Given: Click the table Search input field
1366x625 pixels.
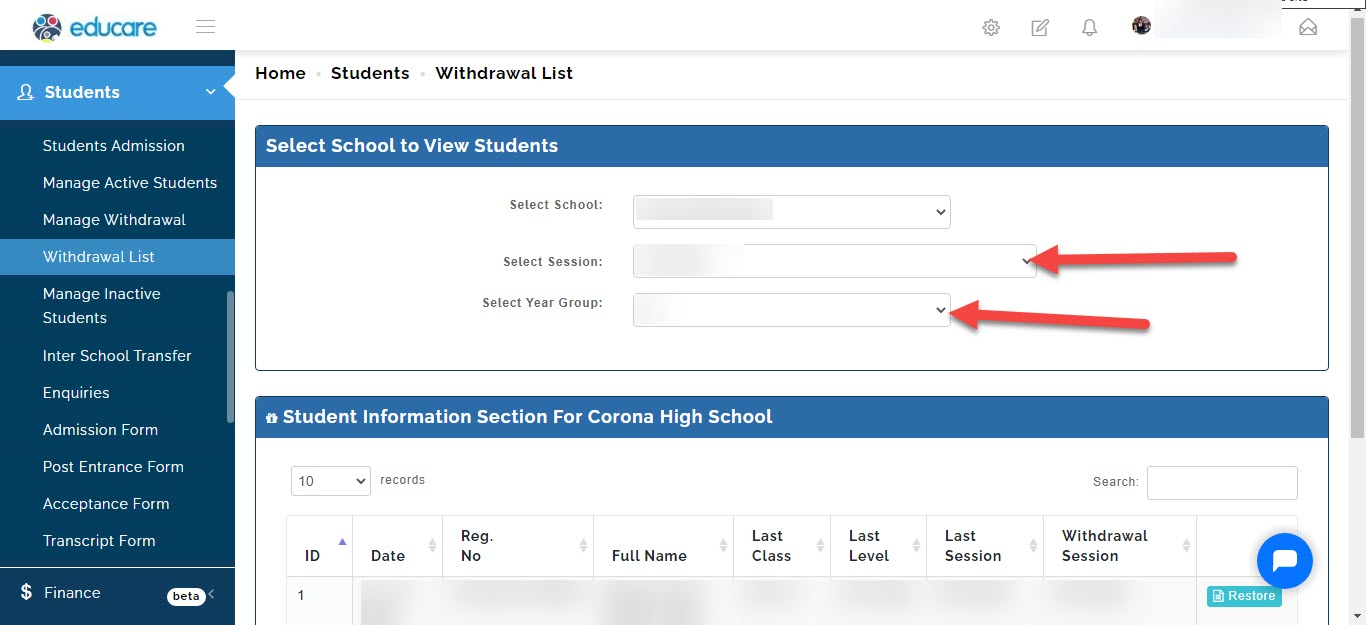Looking at the screenshot, I should tap(1222, 482).
